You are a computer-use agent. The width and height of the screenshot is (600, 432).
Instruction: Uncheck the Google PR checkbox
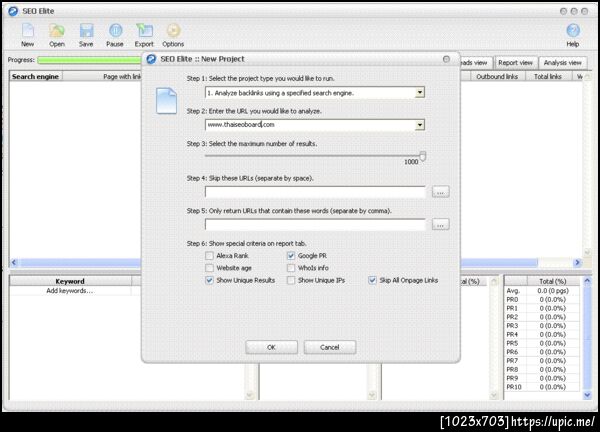click(291, 256)
